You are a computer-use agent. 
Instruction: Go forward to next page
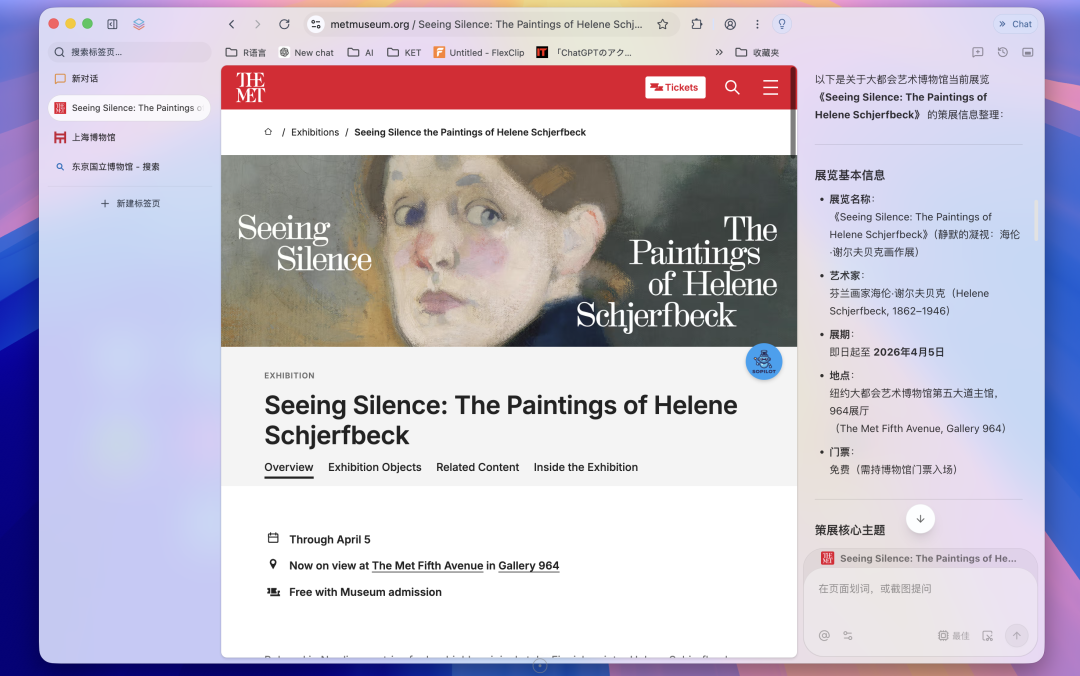pos(258,24)
